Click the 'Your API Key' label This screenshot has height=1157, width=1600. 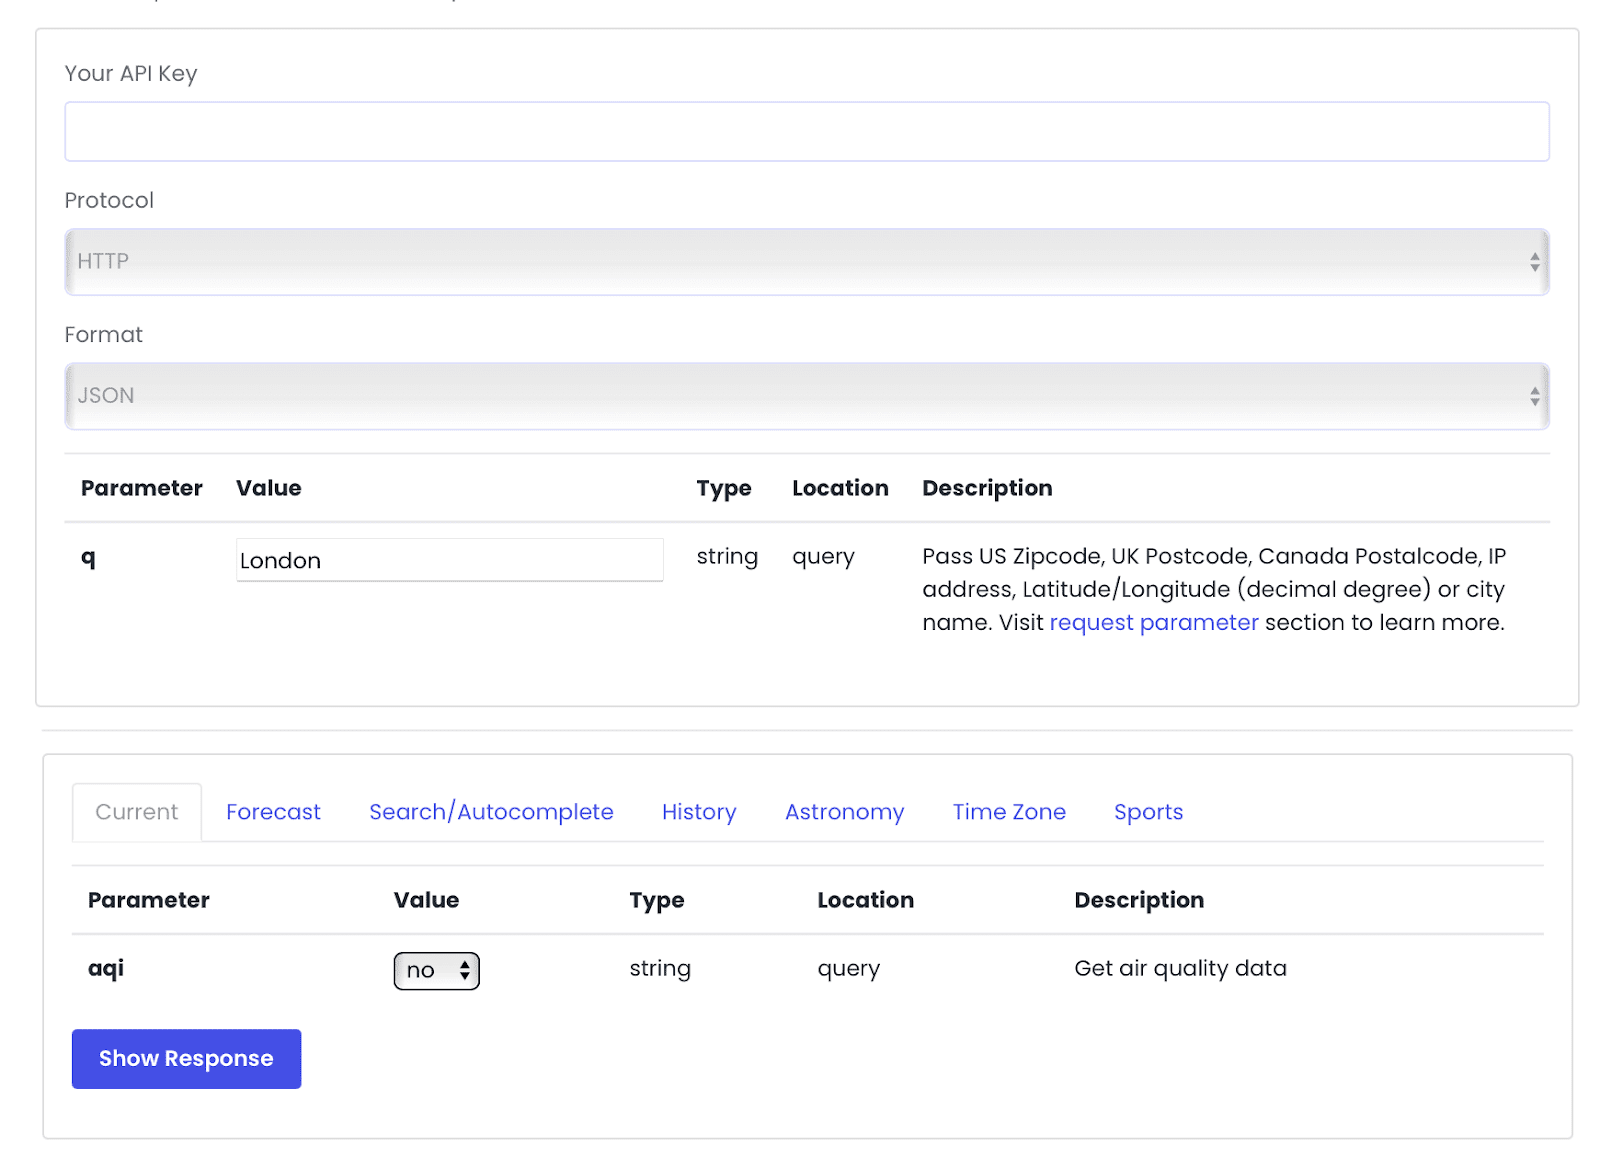(131, 74)
